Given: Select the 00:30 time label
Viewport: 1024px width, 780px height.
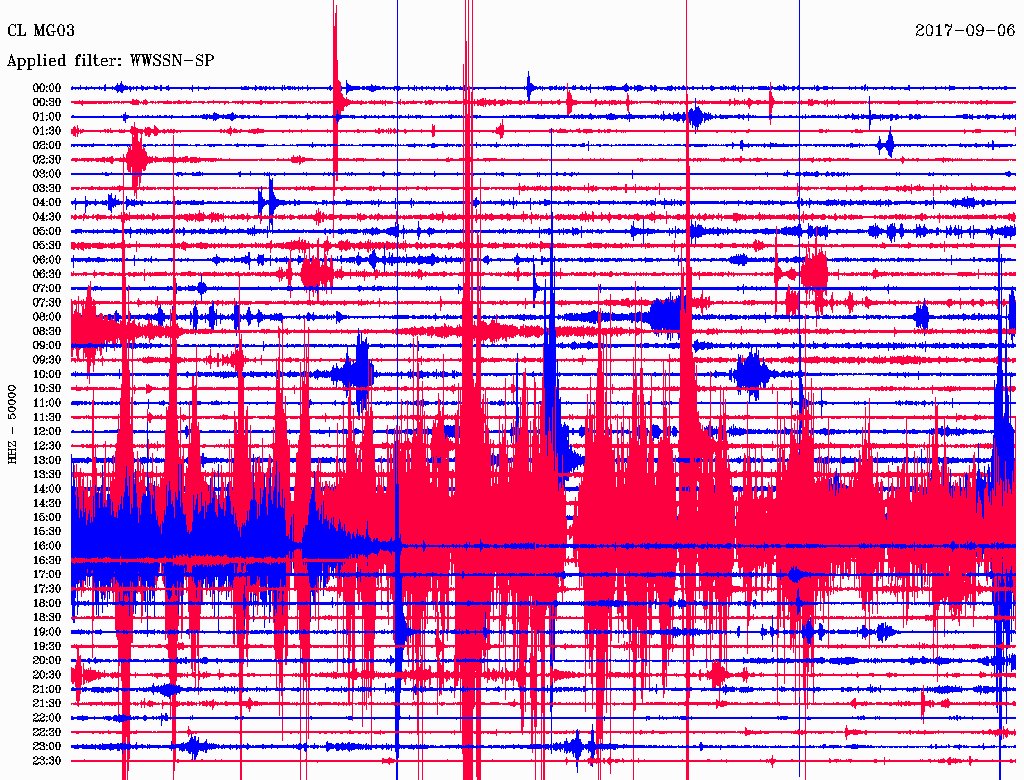Looking at the screenshot, I should 47,102.
